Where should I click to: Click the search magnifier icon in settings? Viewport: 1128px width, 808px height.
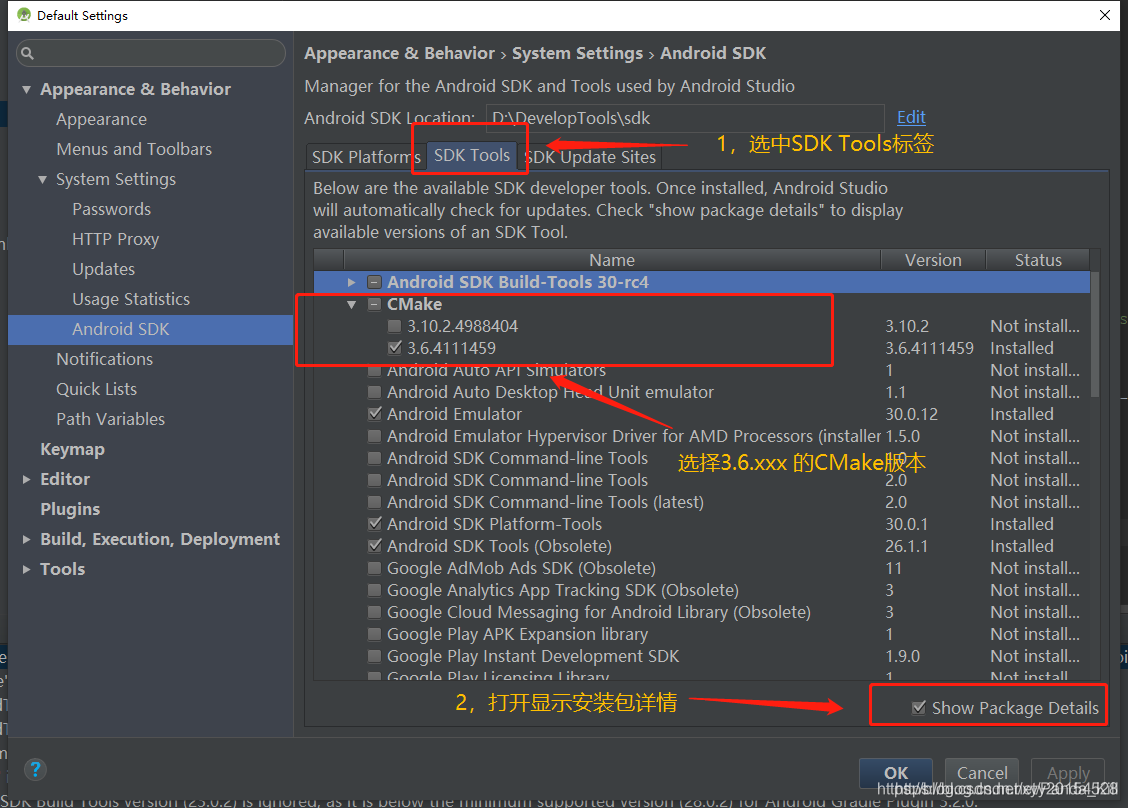[27, 53]
